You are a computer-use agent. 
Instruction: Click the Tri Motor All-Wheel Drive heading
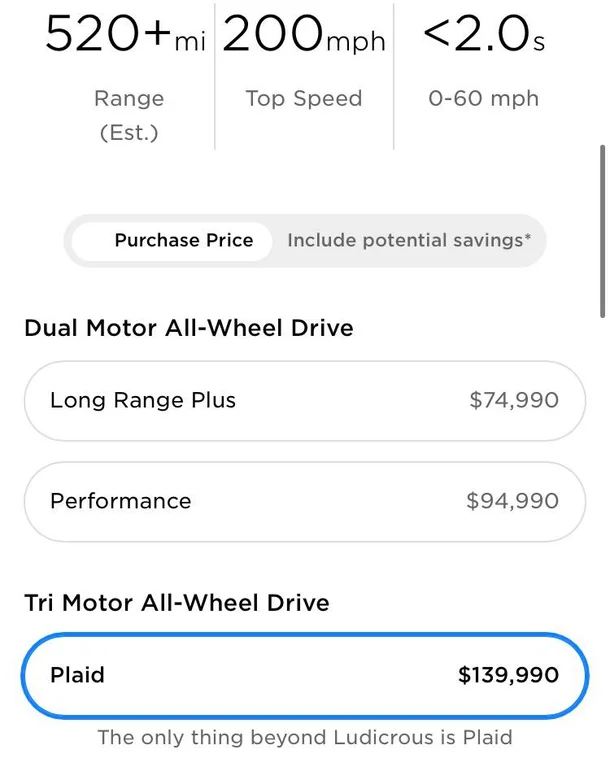click(x=177, y=603)
